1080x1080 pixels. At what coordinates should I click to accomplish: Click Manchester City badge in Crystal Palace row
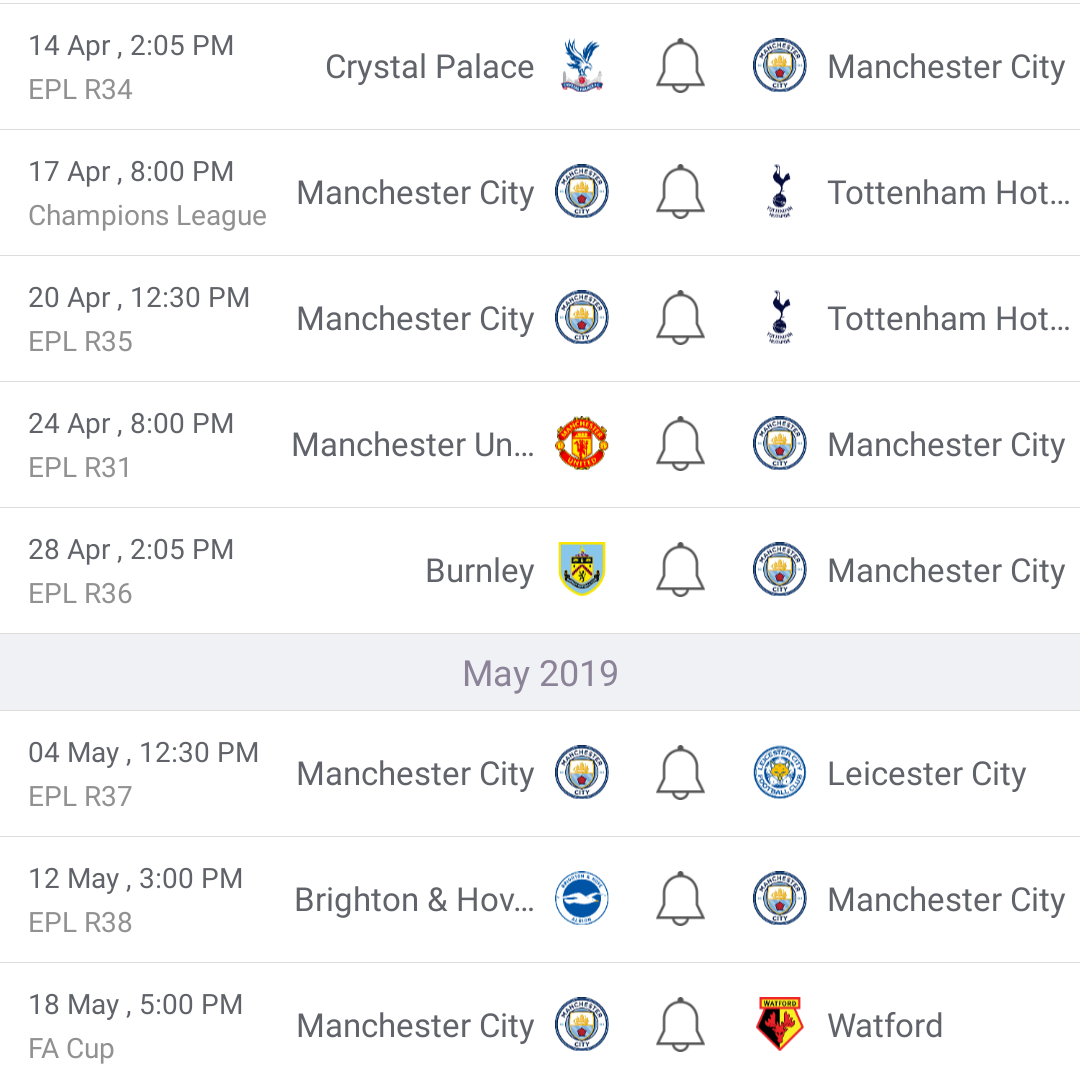point(780,65)
